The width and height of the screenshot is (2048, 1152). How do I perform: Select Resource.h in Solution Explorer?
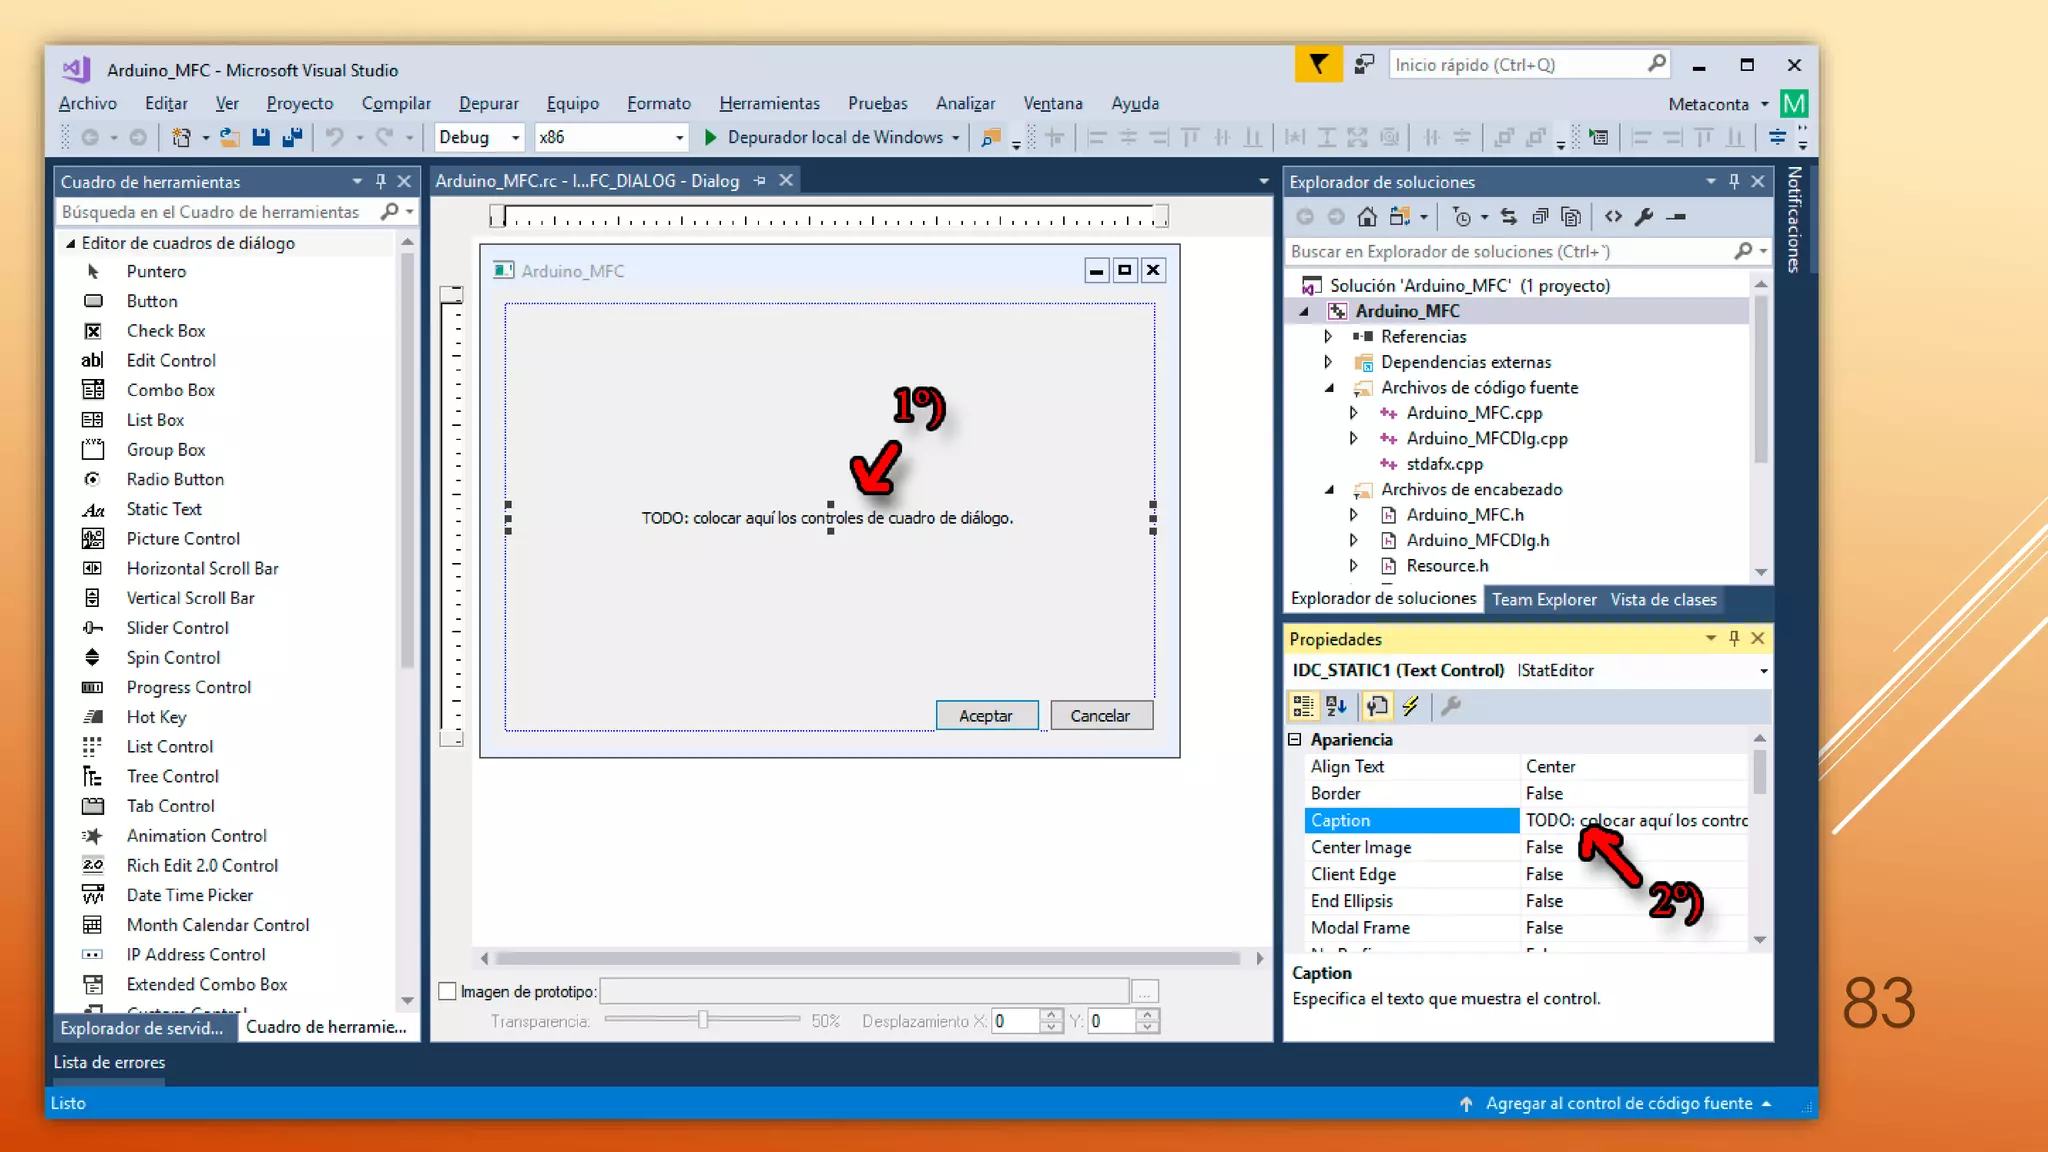(1447, 566)
